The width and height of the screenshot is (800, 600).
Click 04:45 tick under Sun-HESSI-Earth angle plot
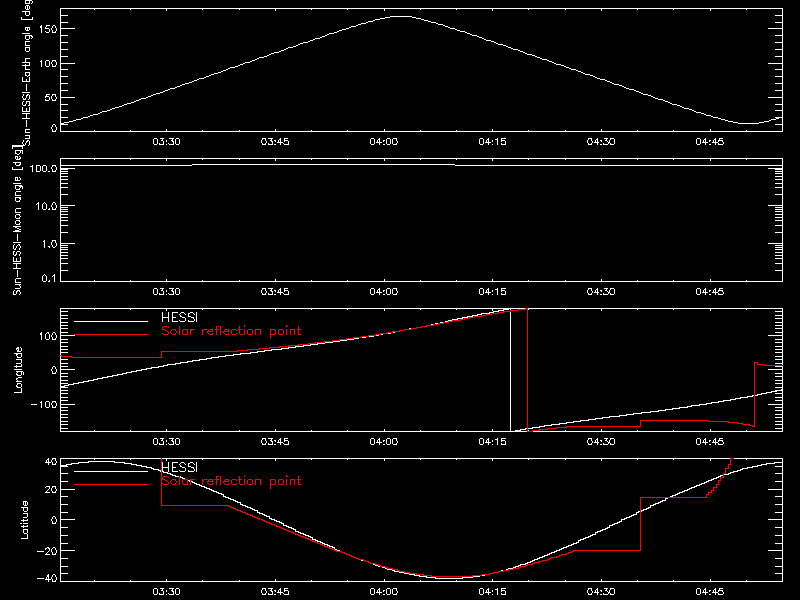[710, 141]
